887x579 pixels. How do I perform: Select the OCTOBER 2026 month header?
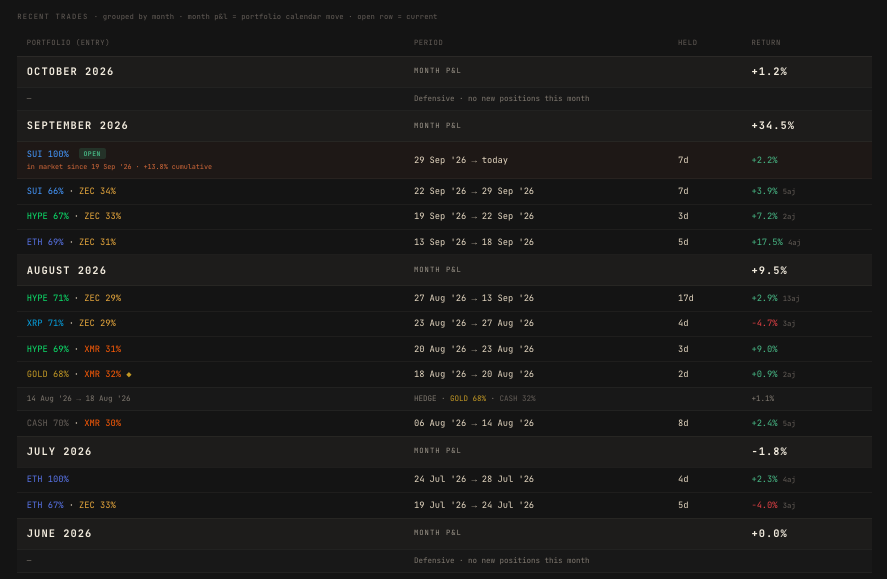tap(444, 71)
